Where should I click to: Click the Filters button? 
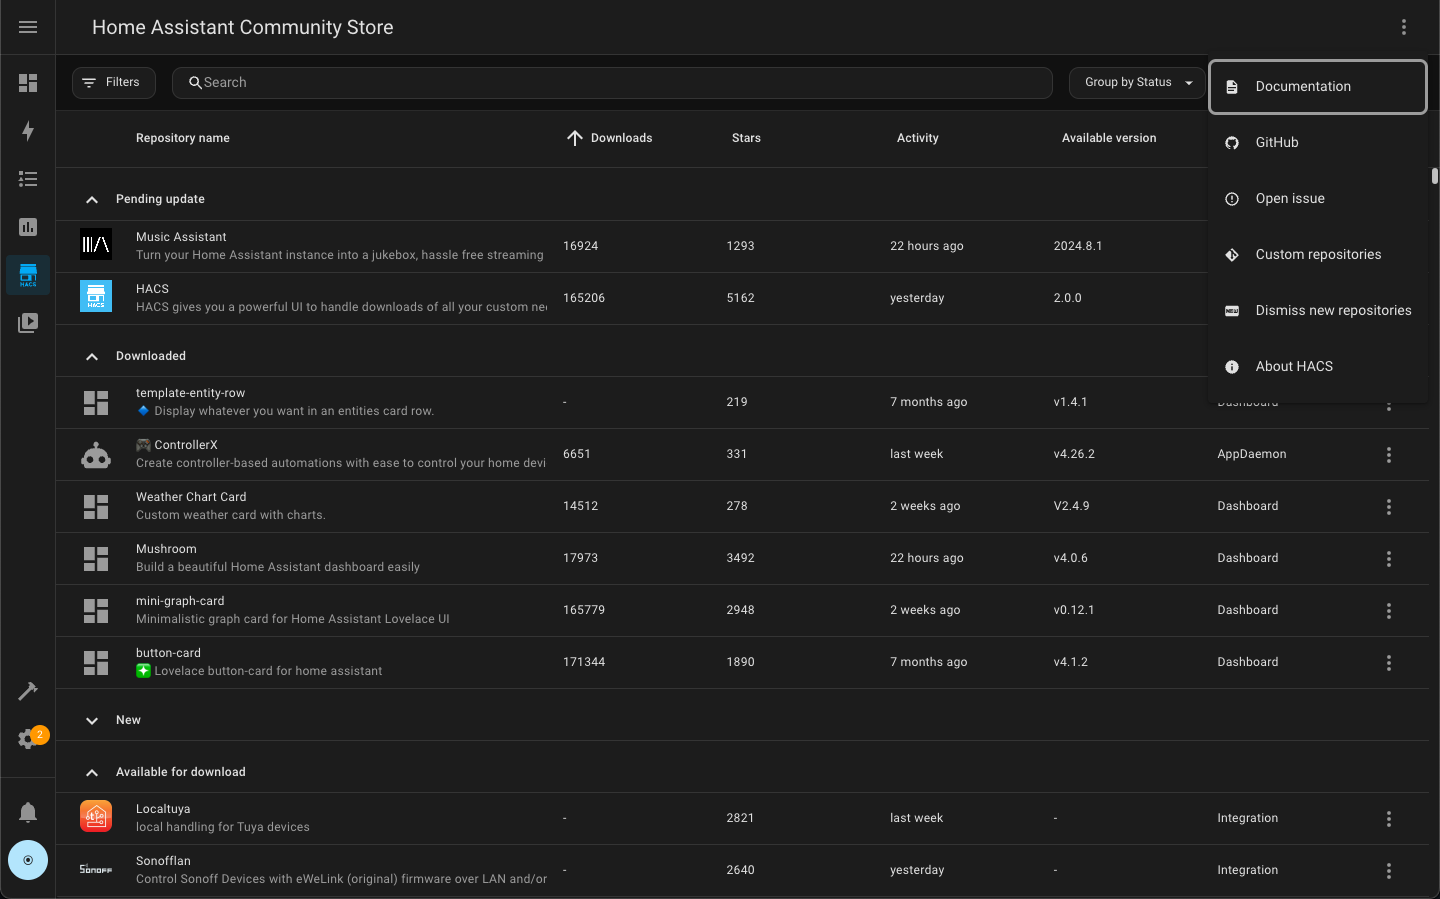tap(113, 82)
